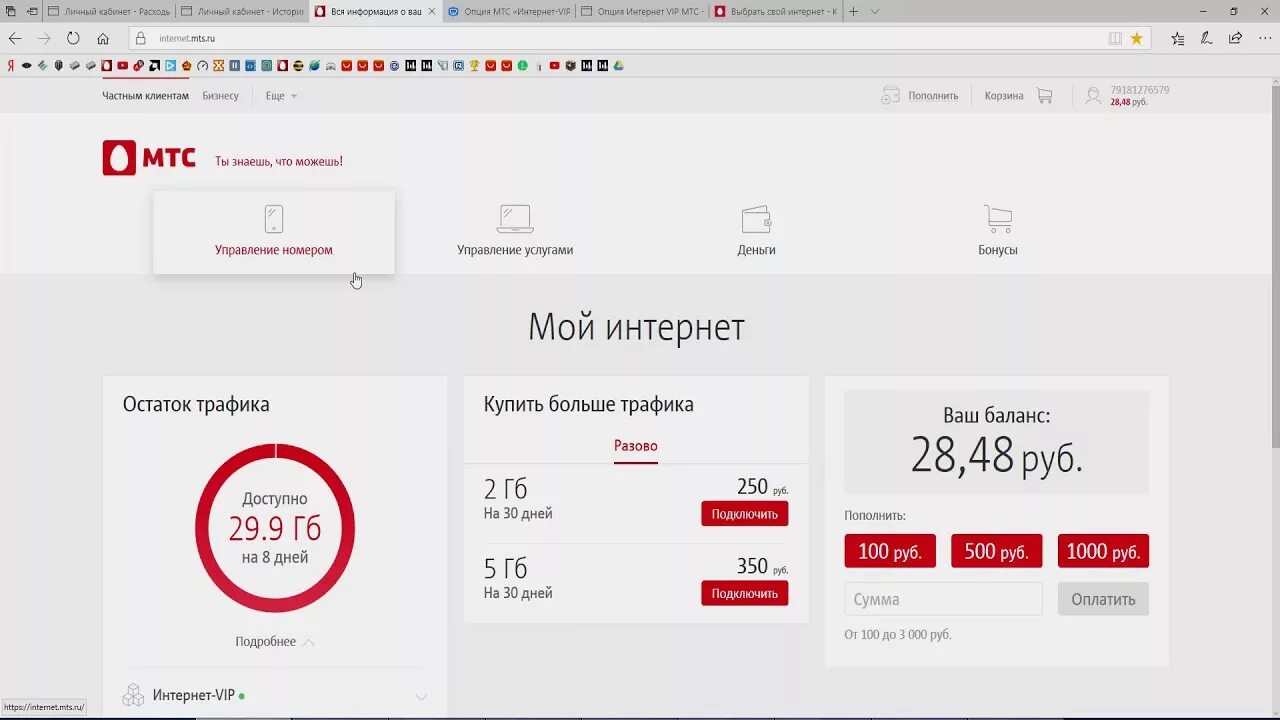This screenshot has width=1280, height=720.
Task: Click От 100 до 3 000 руб. hint
Action: 898,635
